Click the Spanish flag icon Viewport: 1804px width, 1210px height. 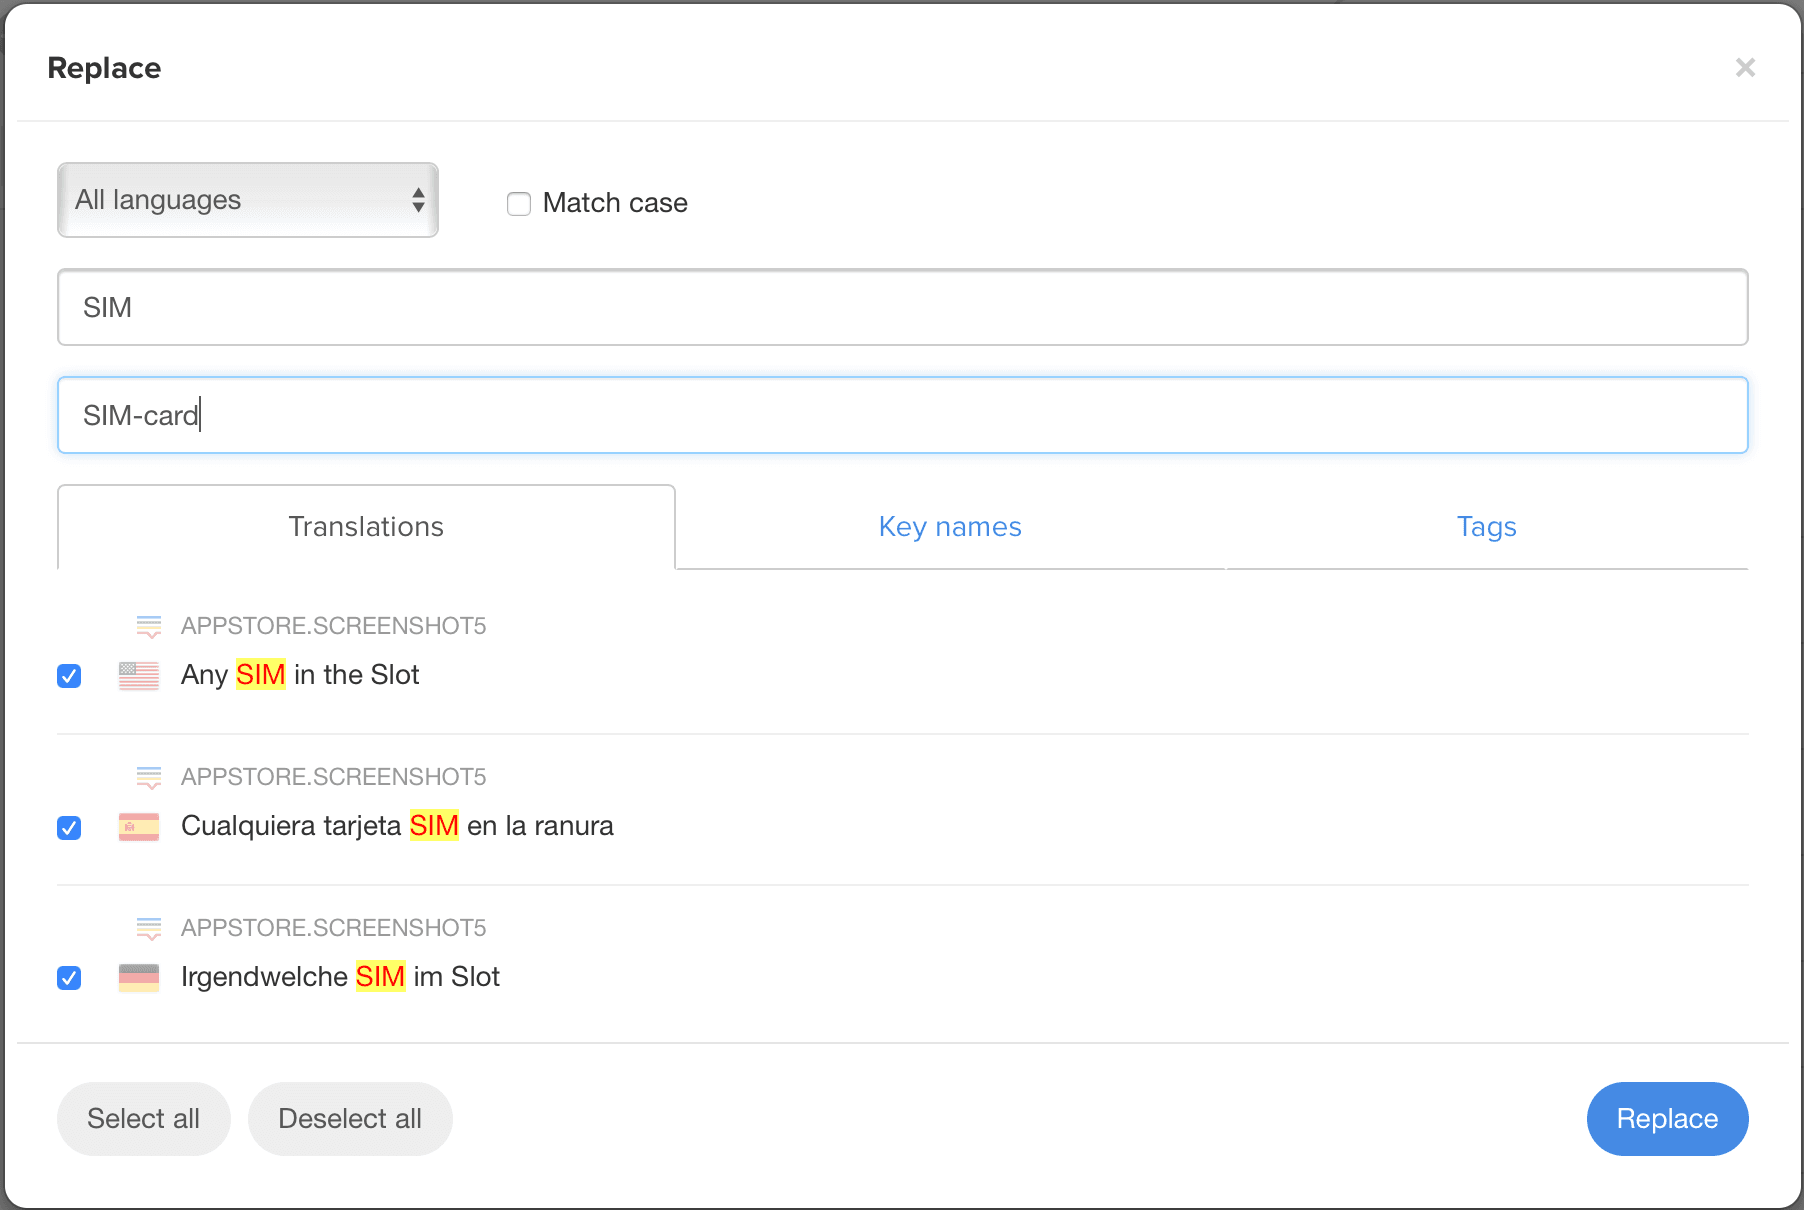click(139, 827)
